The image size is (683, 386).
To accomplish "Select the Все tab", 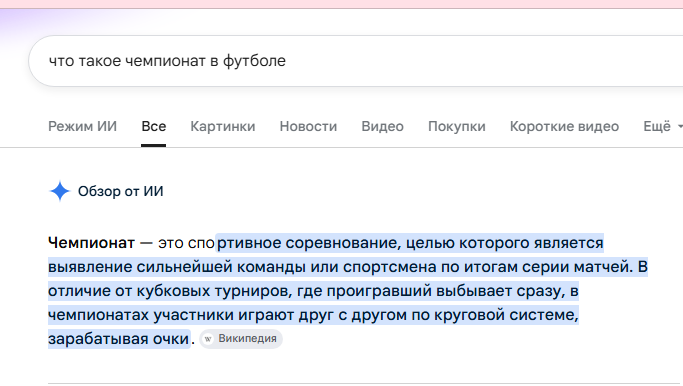I will (x=153, y=126).
